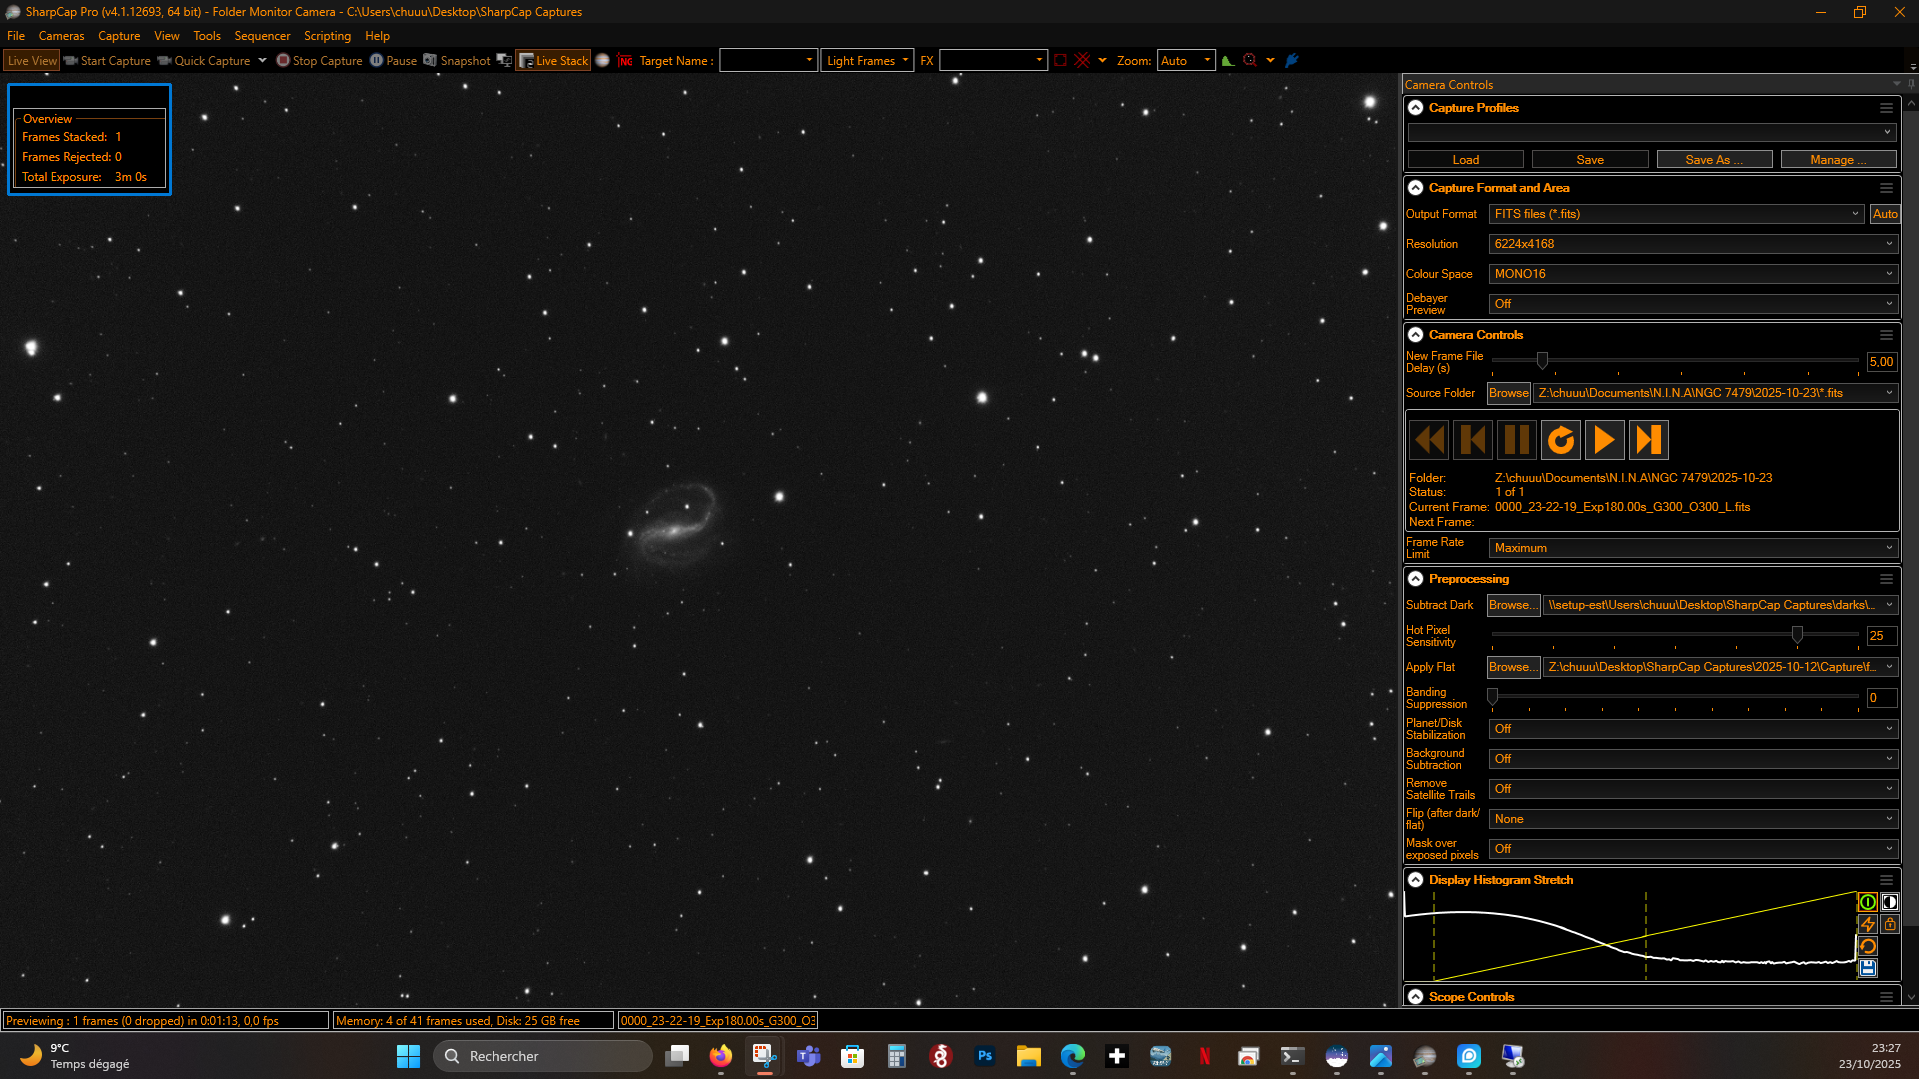1919x1079 pixels.
Task: Skip to last frame in folder monitor
Action: point(1648,440)
